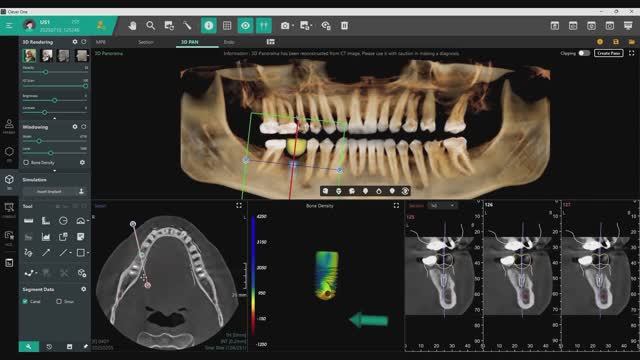640x360 pixels.
Task: Maximize the axial view pane
Action: pos(239,205)
